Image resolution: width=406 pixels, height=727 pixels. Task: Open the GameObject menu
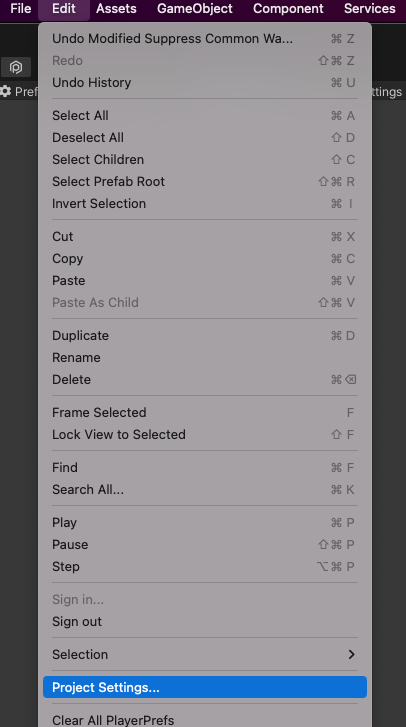coord(195,8)
